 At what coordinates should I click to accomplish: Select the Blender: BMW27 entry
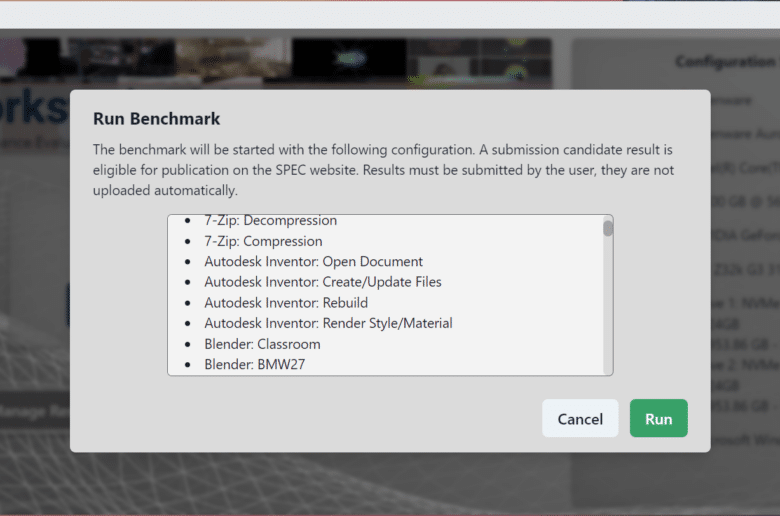click(254, 365)
